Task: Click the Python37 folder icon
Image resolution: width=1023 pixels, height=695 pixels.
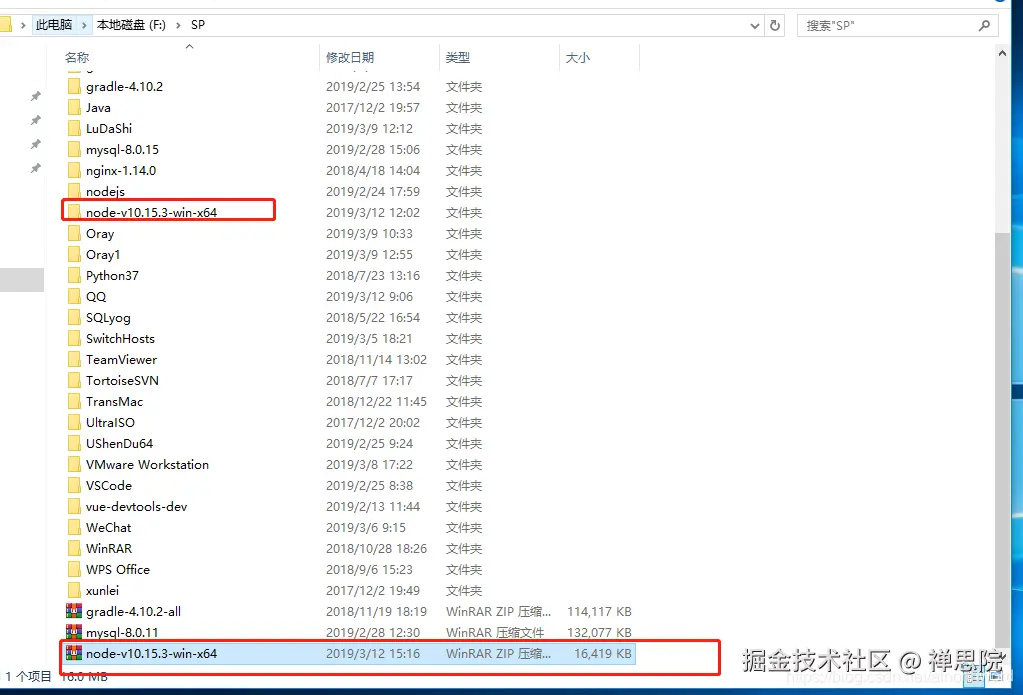Action: 74,275
